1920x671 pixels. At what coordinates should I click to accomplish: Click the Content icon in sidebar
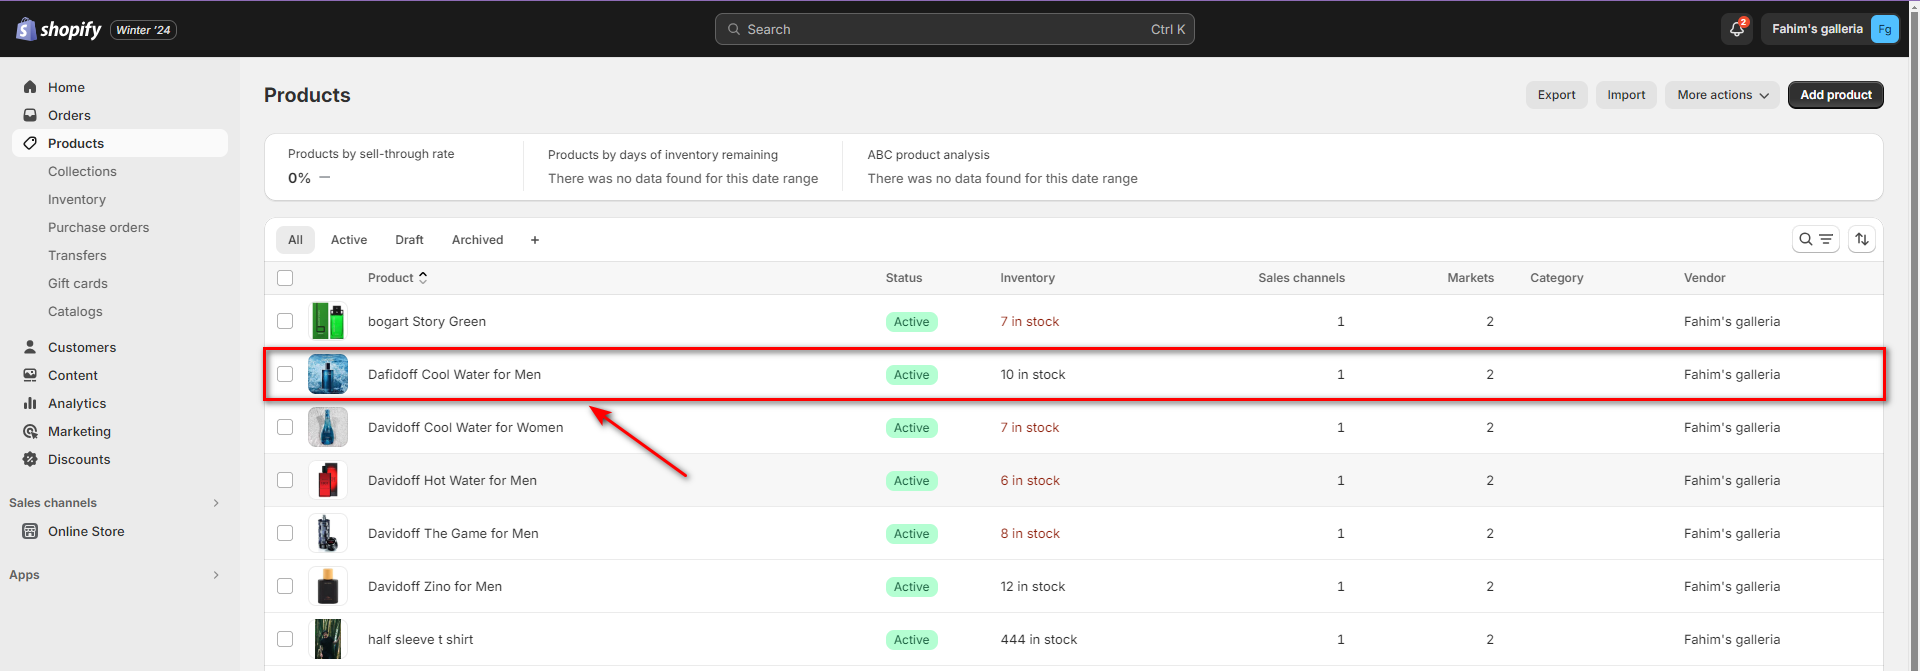(x=30, y=375)
